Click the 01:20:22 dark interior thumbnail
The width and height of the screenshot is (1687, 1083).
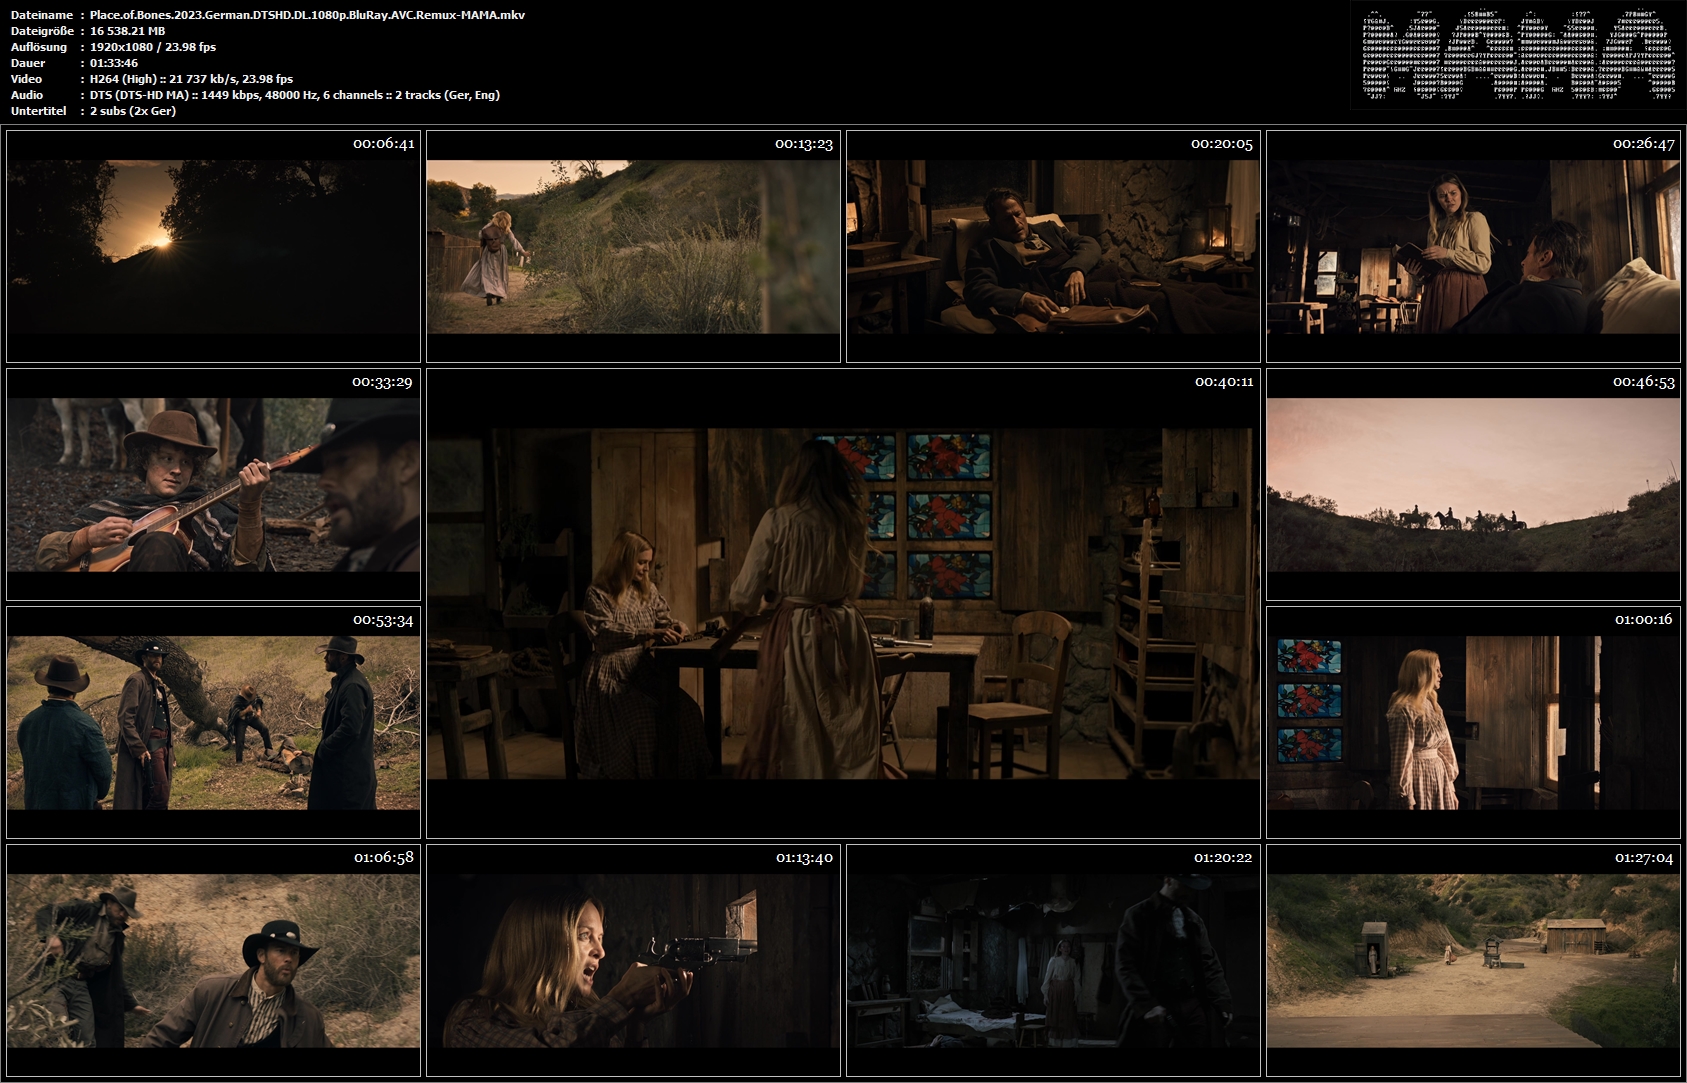[x=1053, y=960]
